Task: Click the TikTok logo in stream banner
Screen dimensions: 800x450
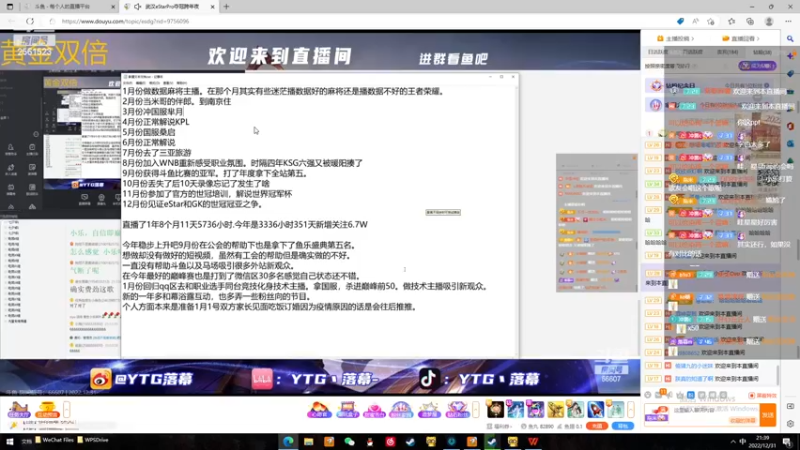Action: 429,379
